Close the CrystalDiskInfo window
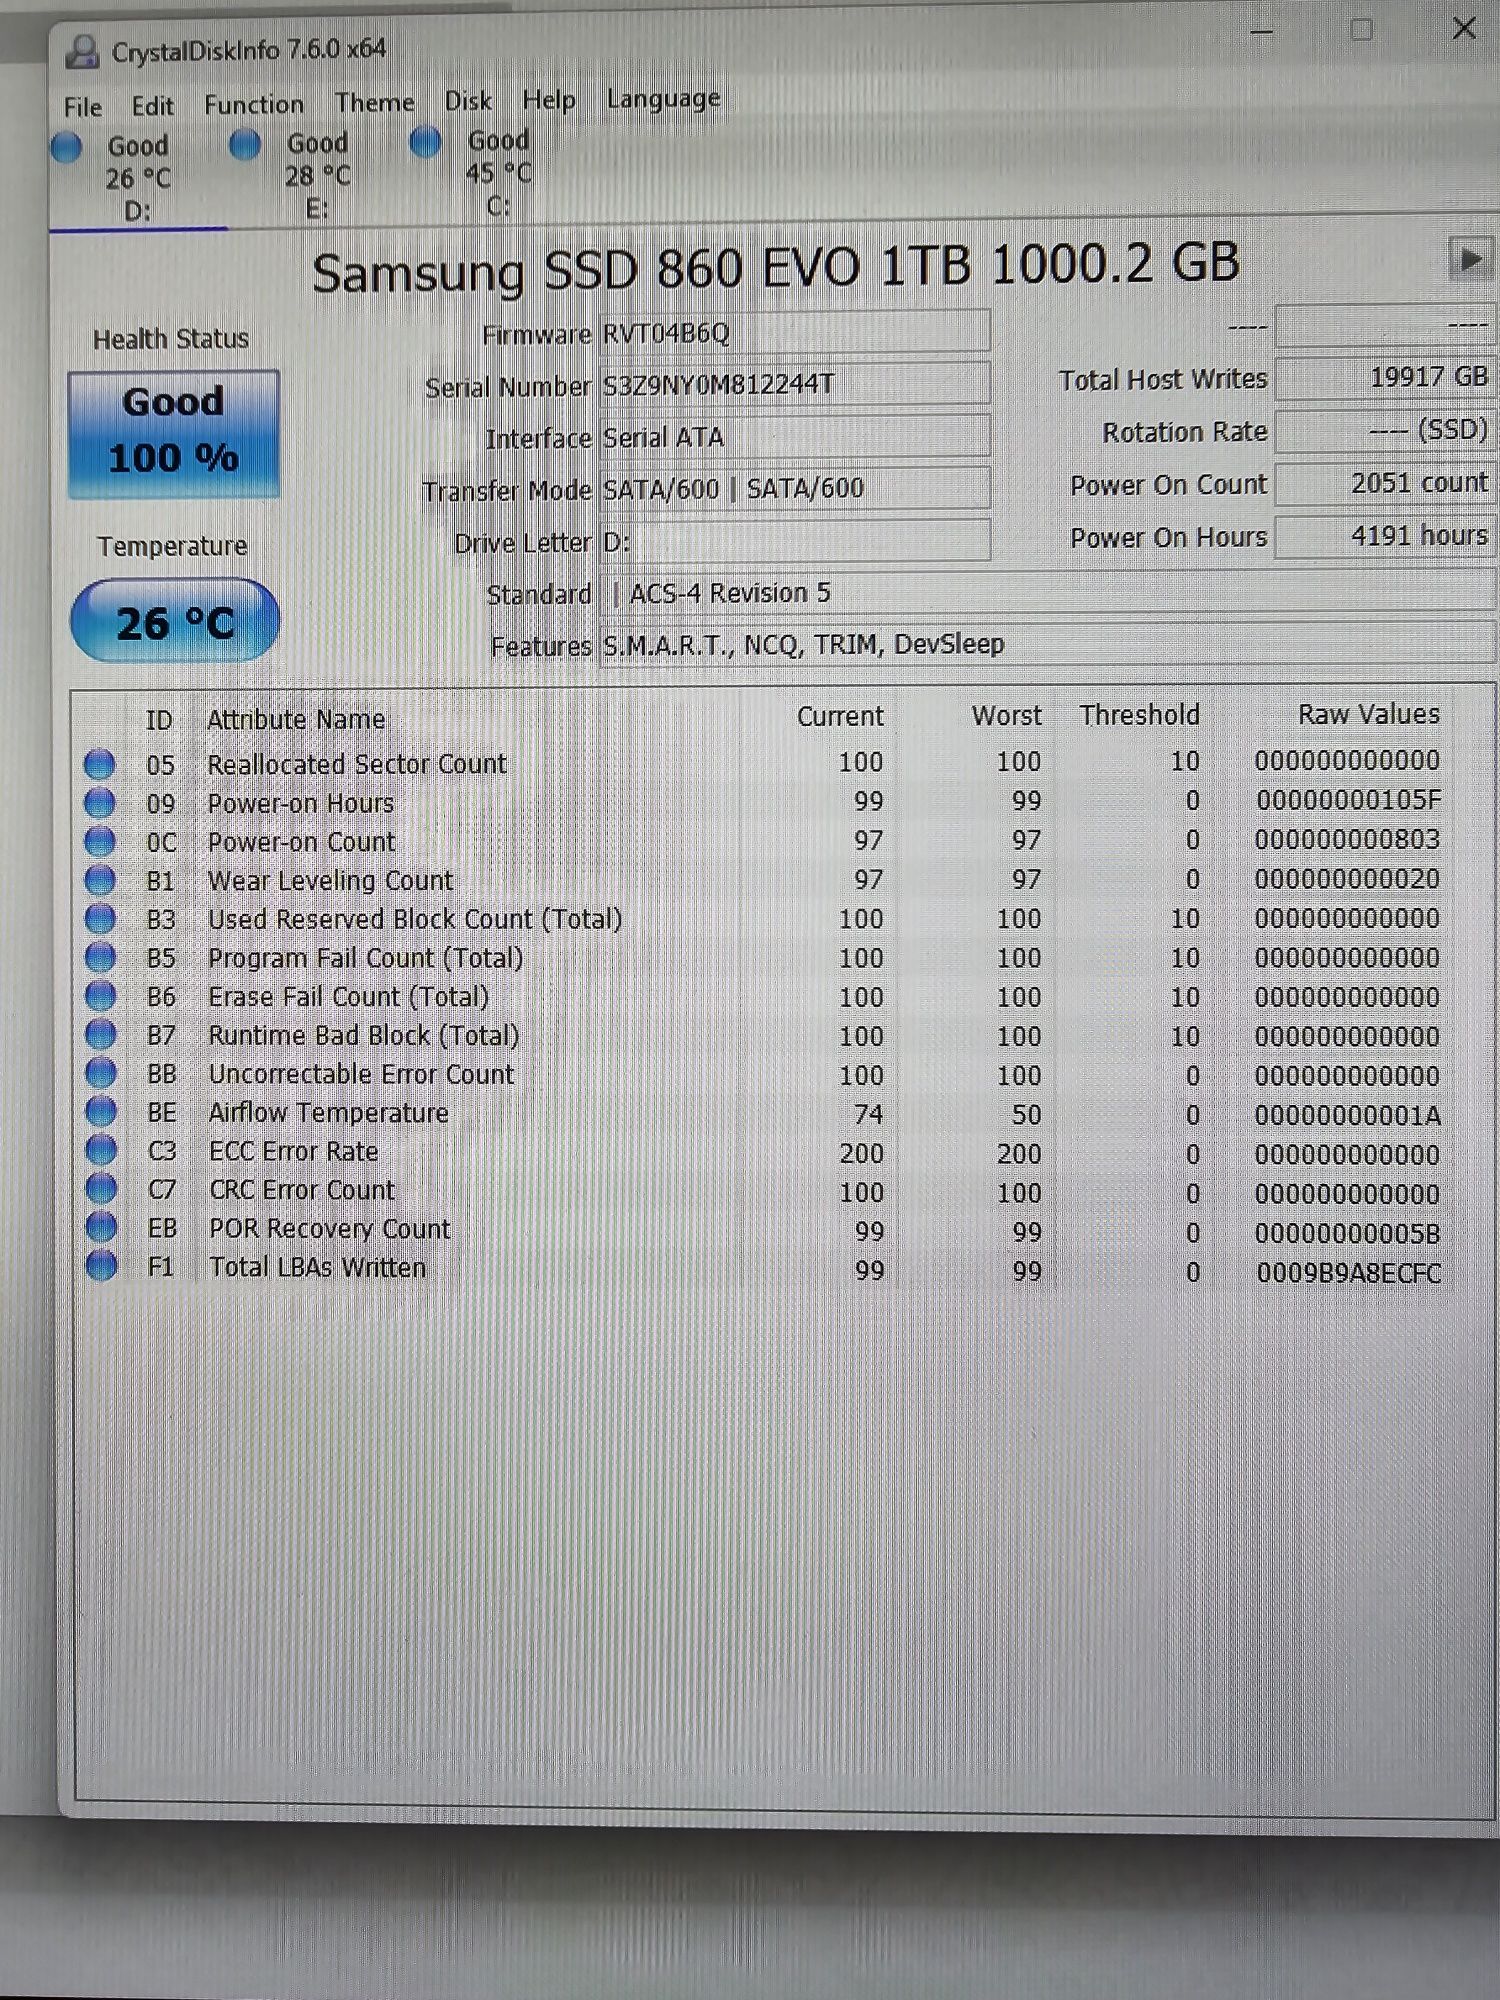Screen dimensions: 1500x2000 click(1464, 28)
